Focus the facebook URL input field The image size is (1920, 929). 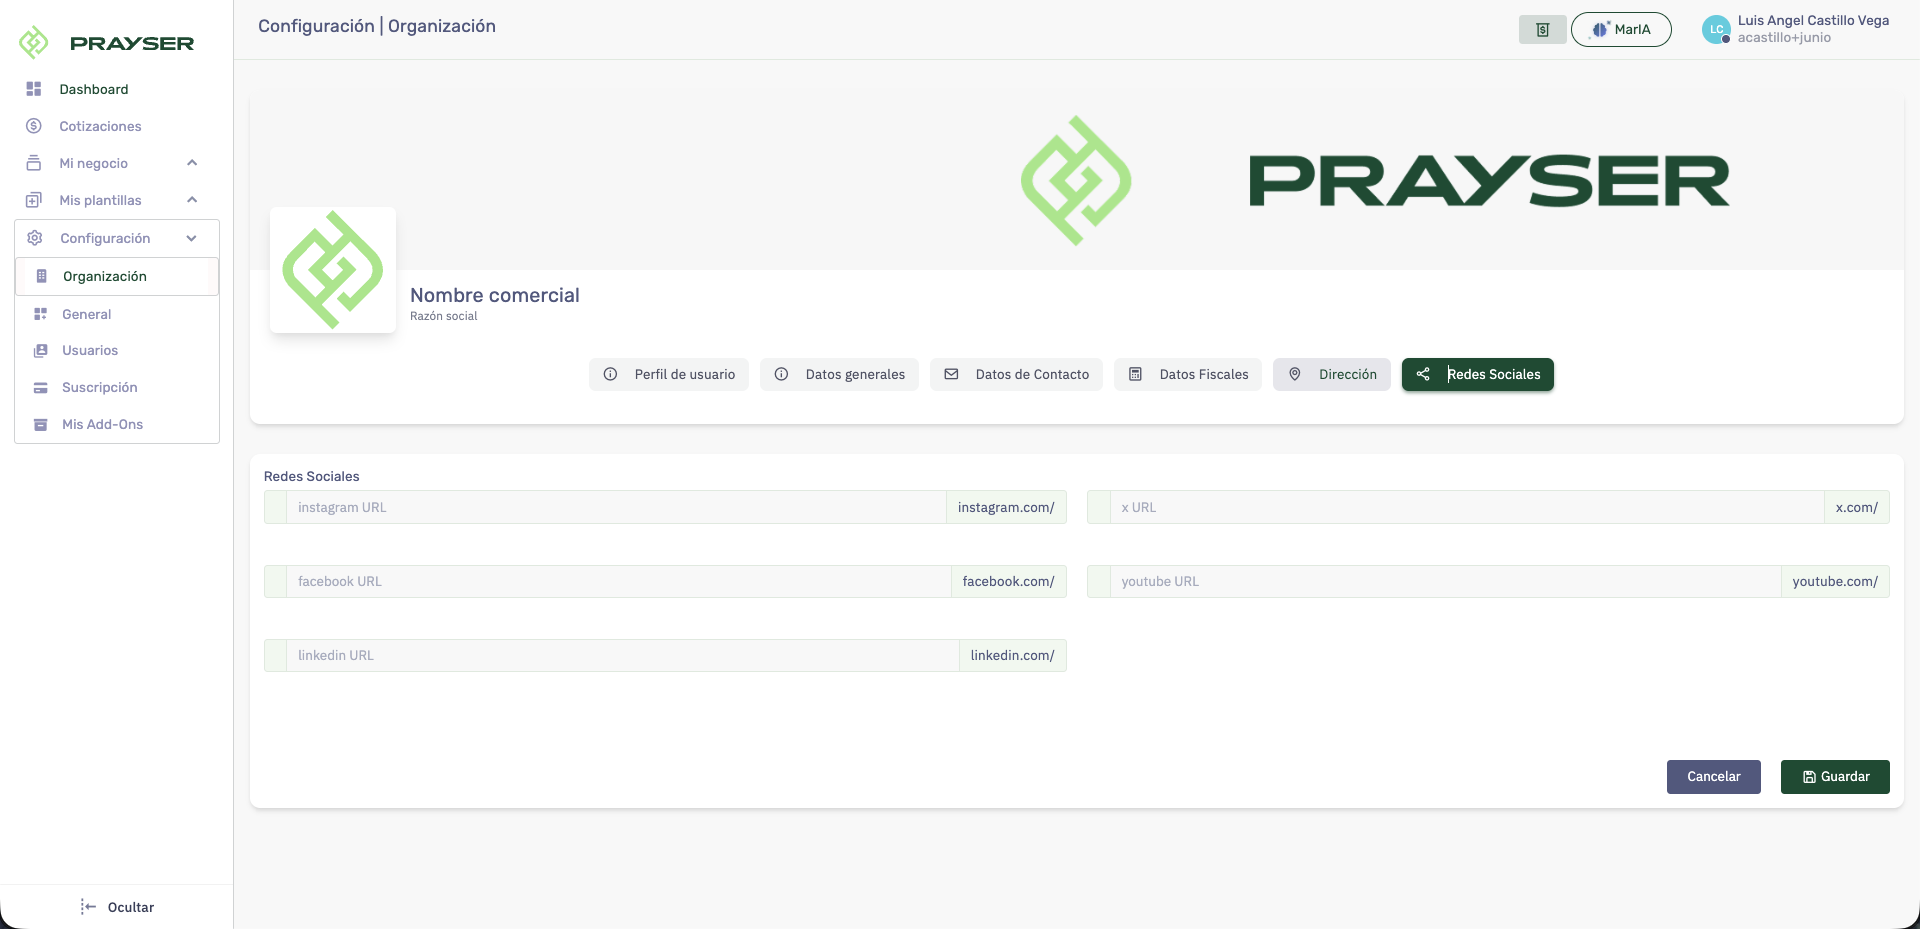tap(617, 582)
